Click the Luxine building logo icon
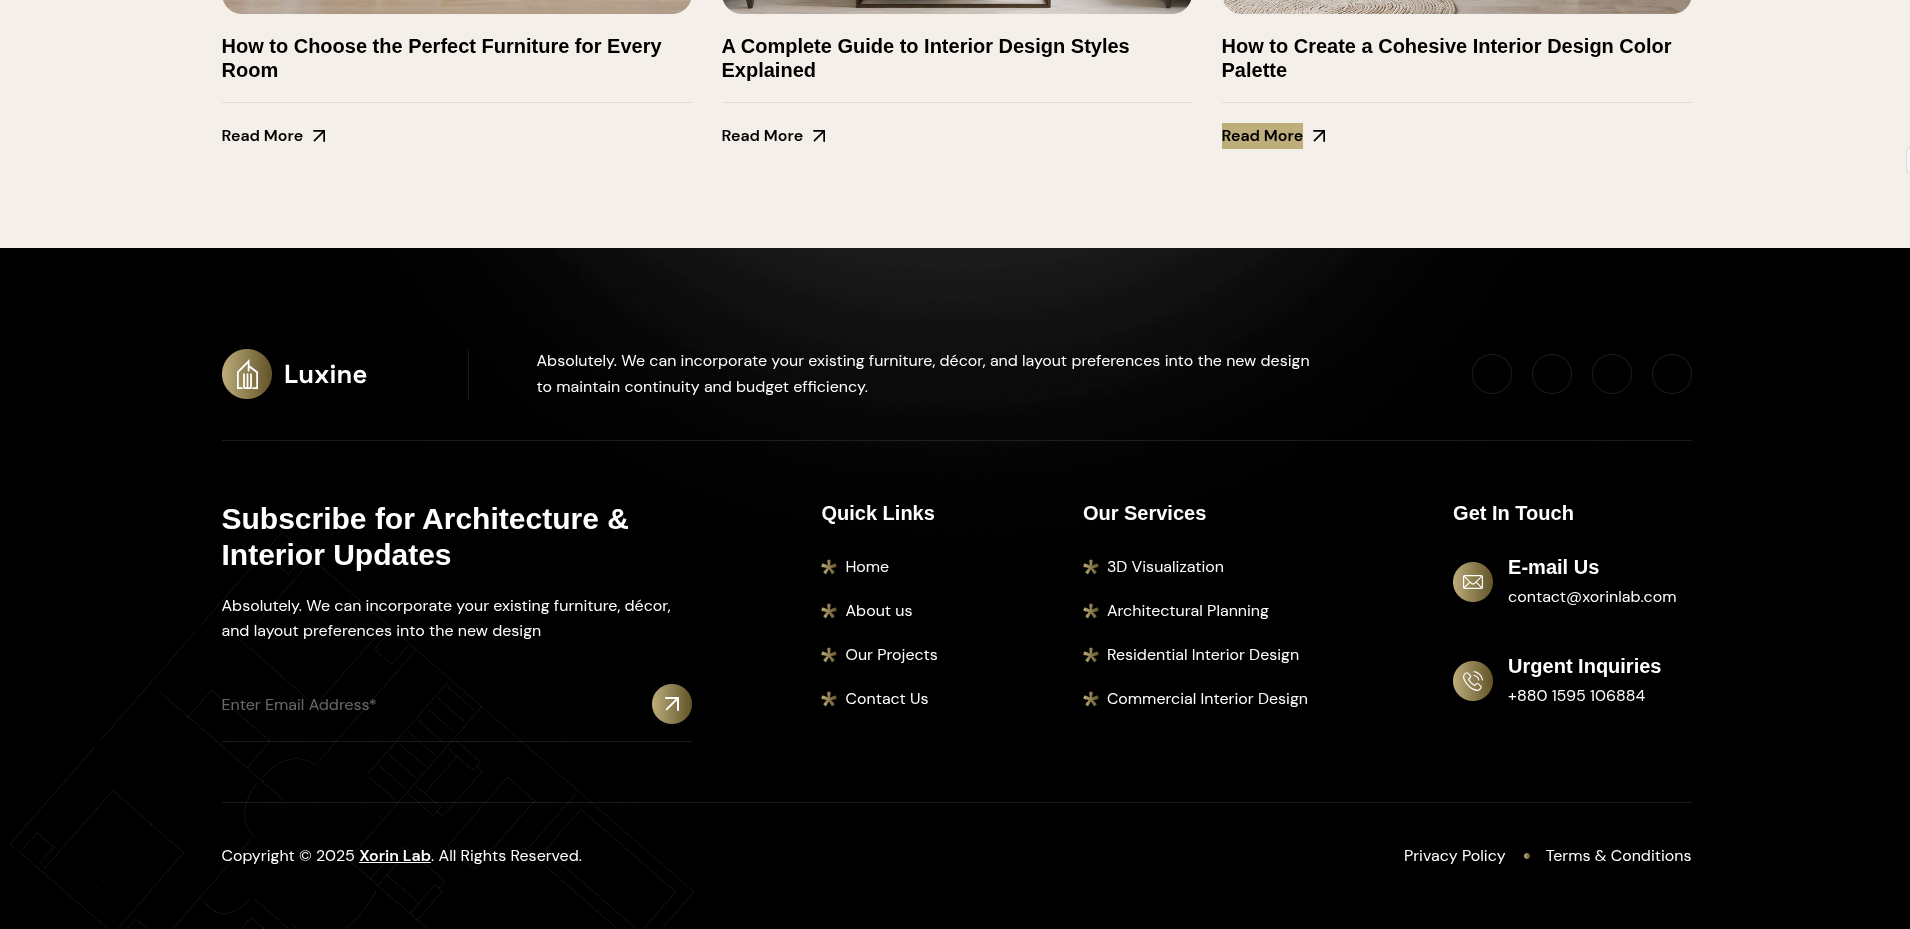1910x929 pixels. (246, 374)
